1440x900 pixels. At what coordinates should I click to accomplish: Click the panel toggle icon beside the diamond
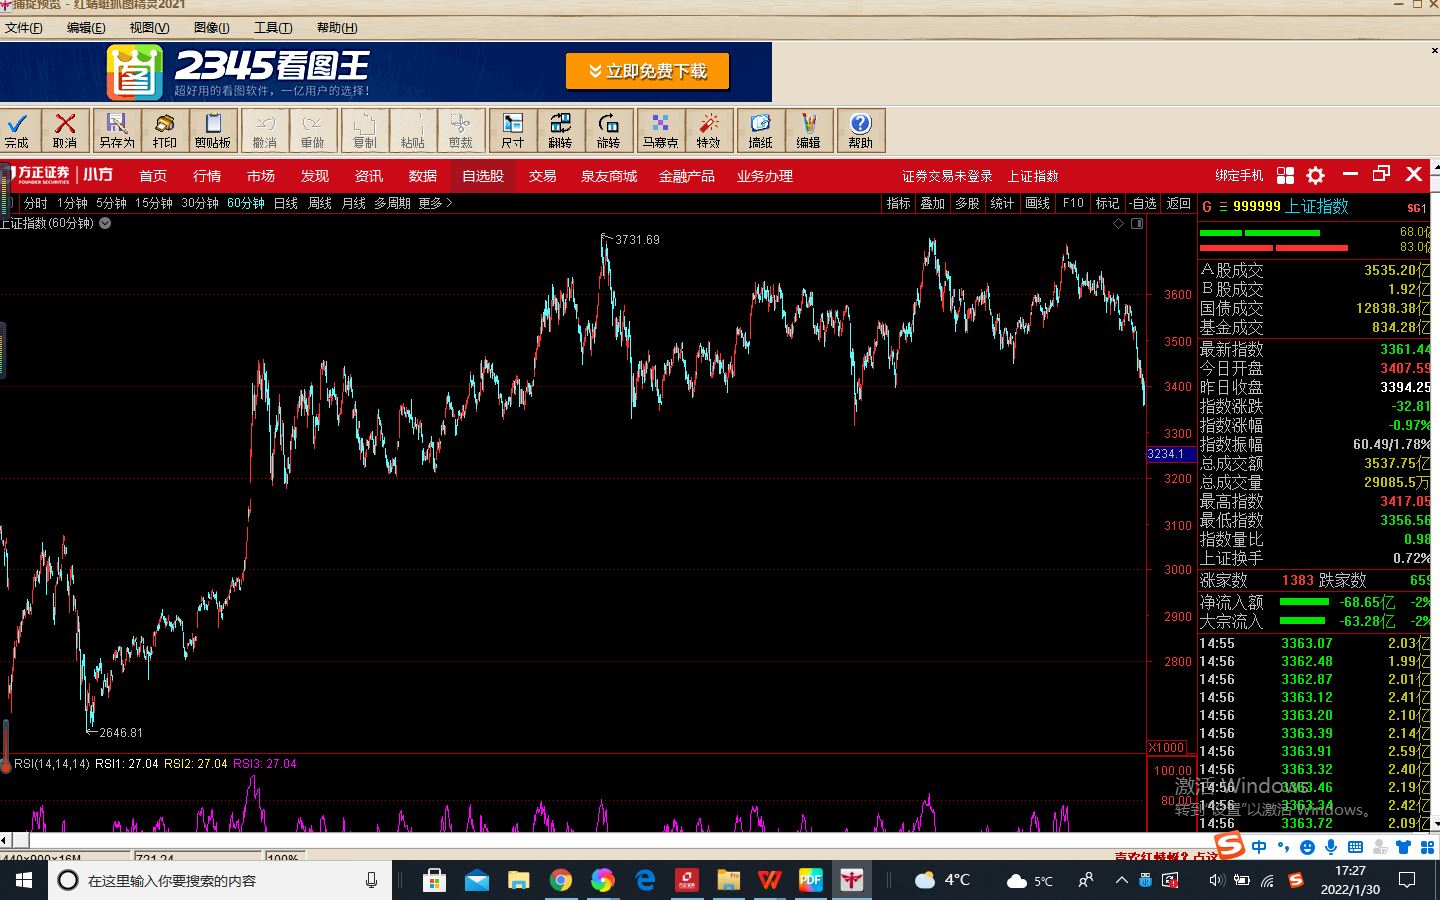coord(1137,224)
